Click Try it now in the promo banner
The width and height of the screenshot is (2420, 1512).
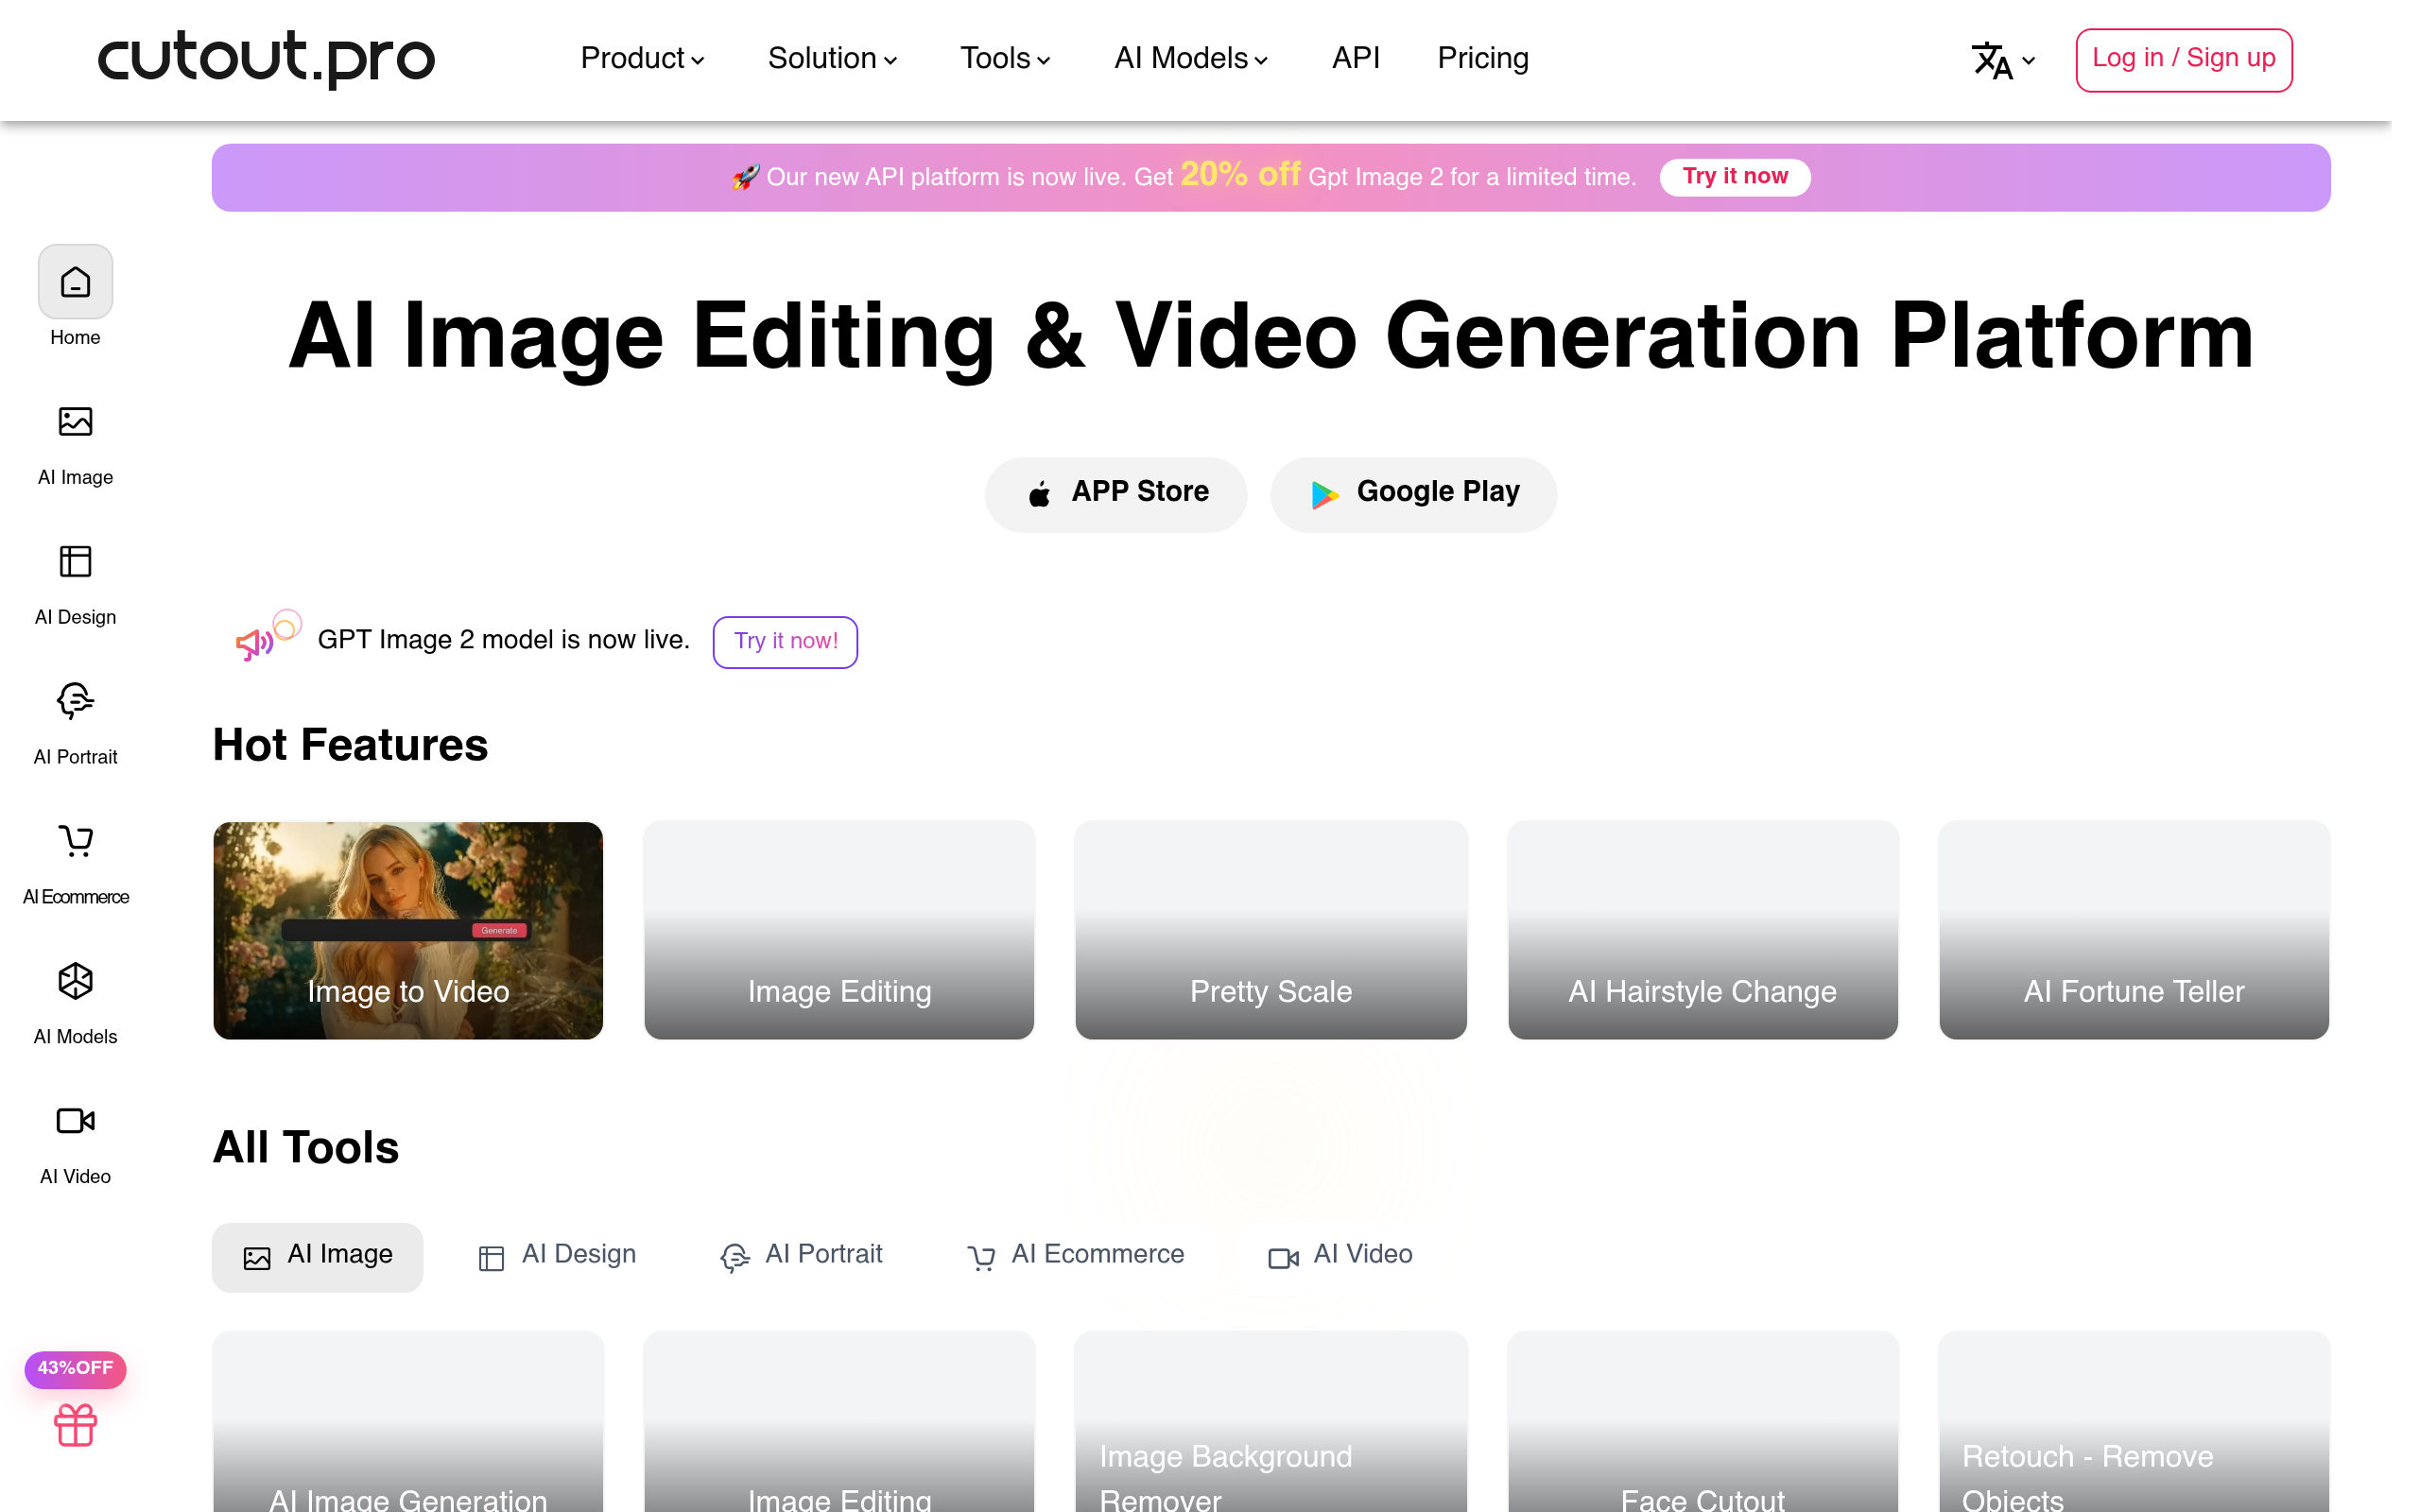point(1735,177)
